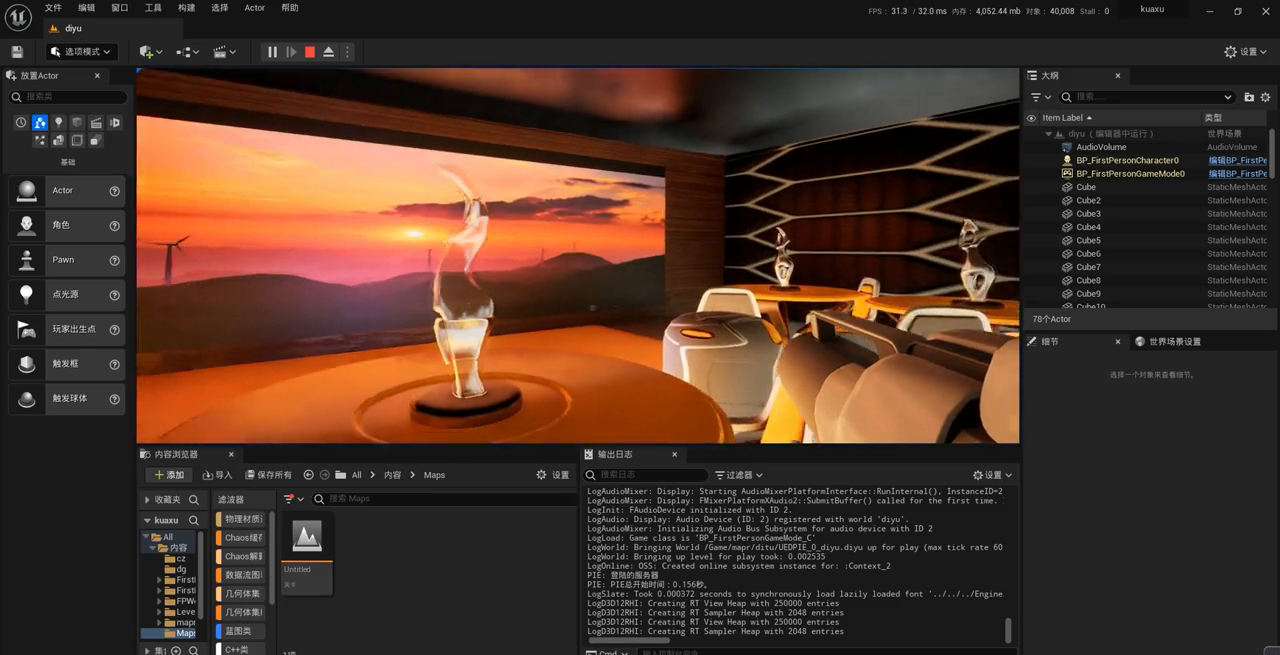
Task: Click the Unreal Engine logo icon
Action: pyautogui.click(x=18, y=17)
